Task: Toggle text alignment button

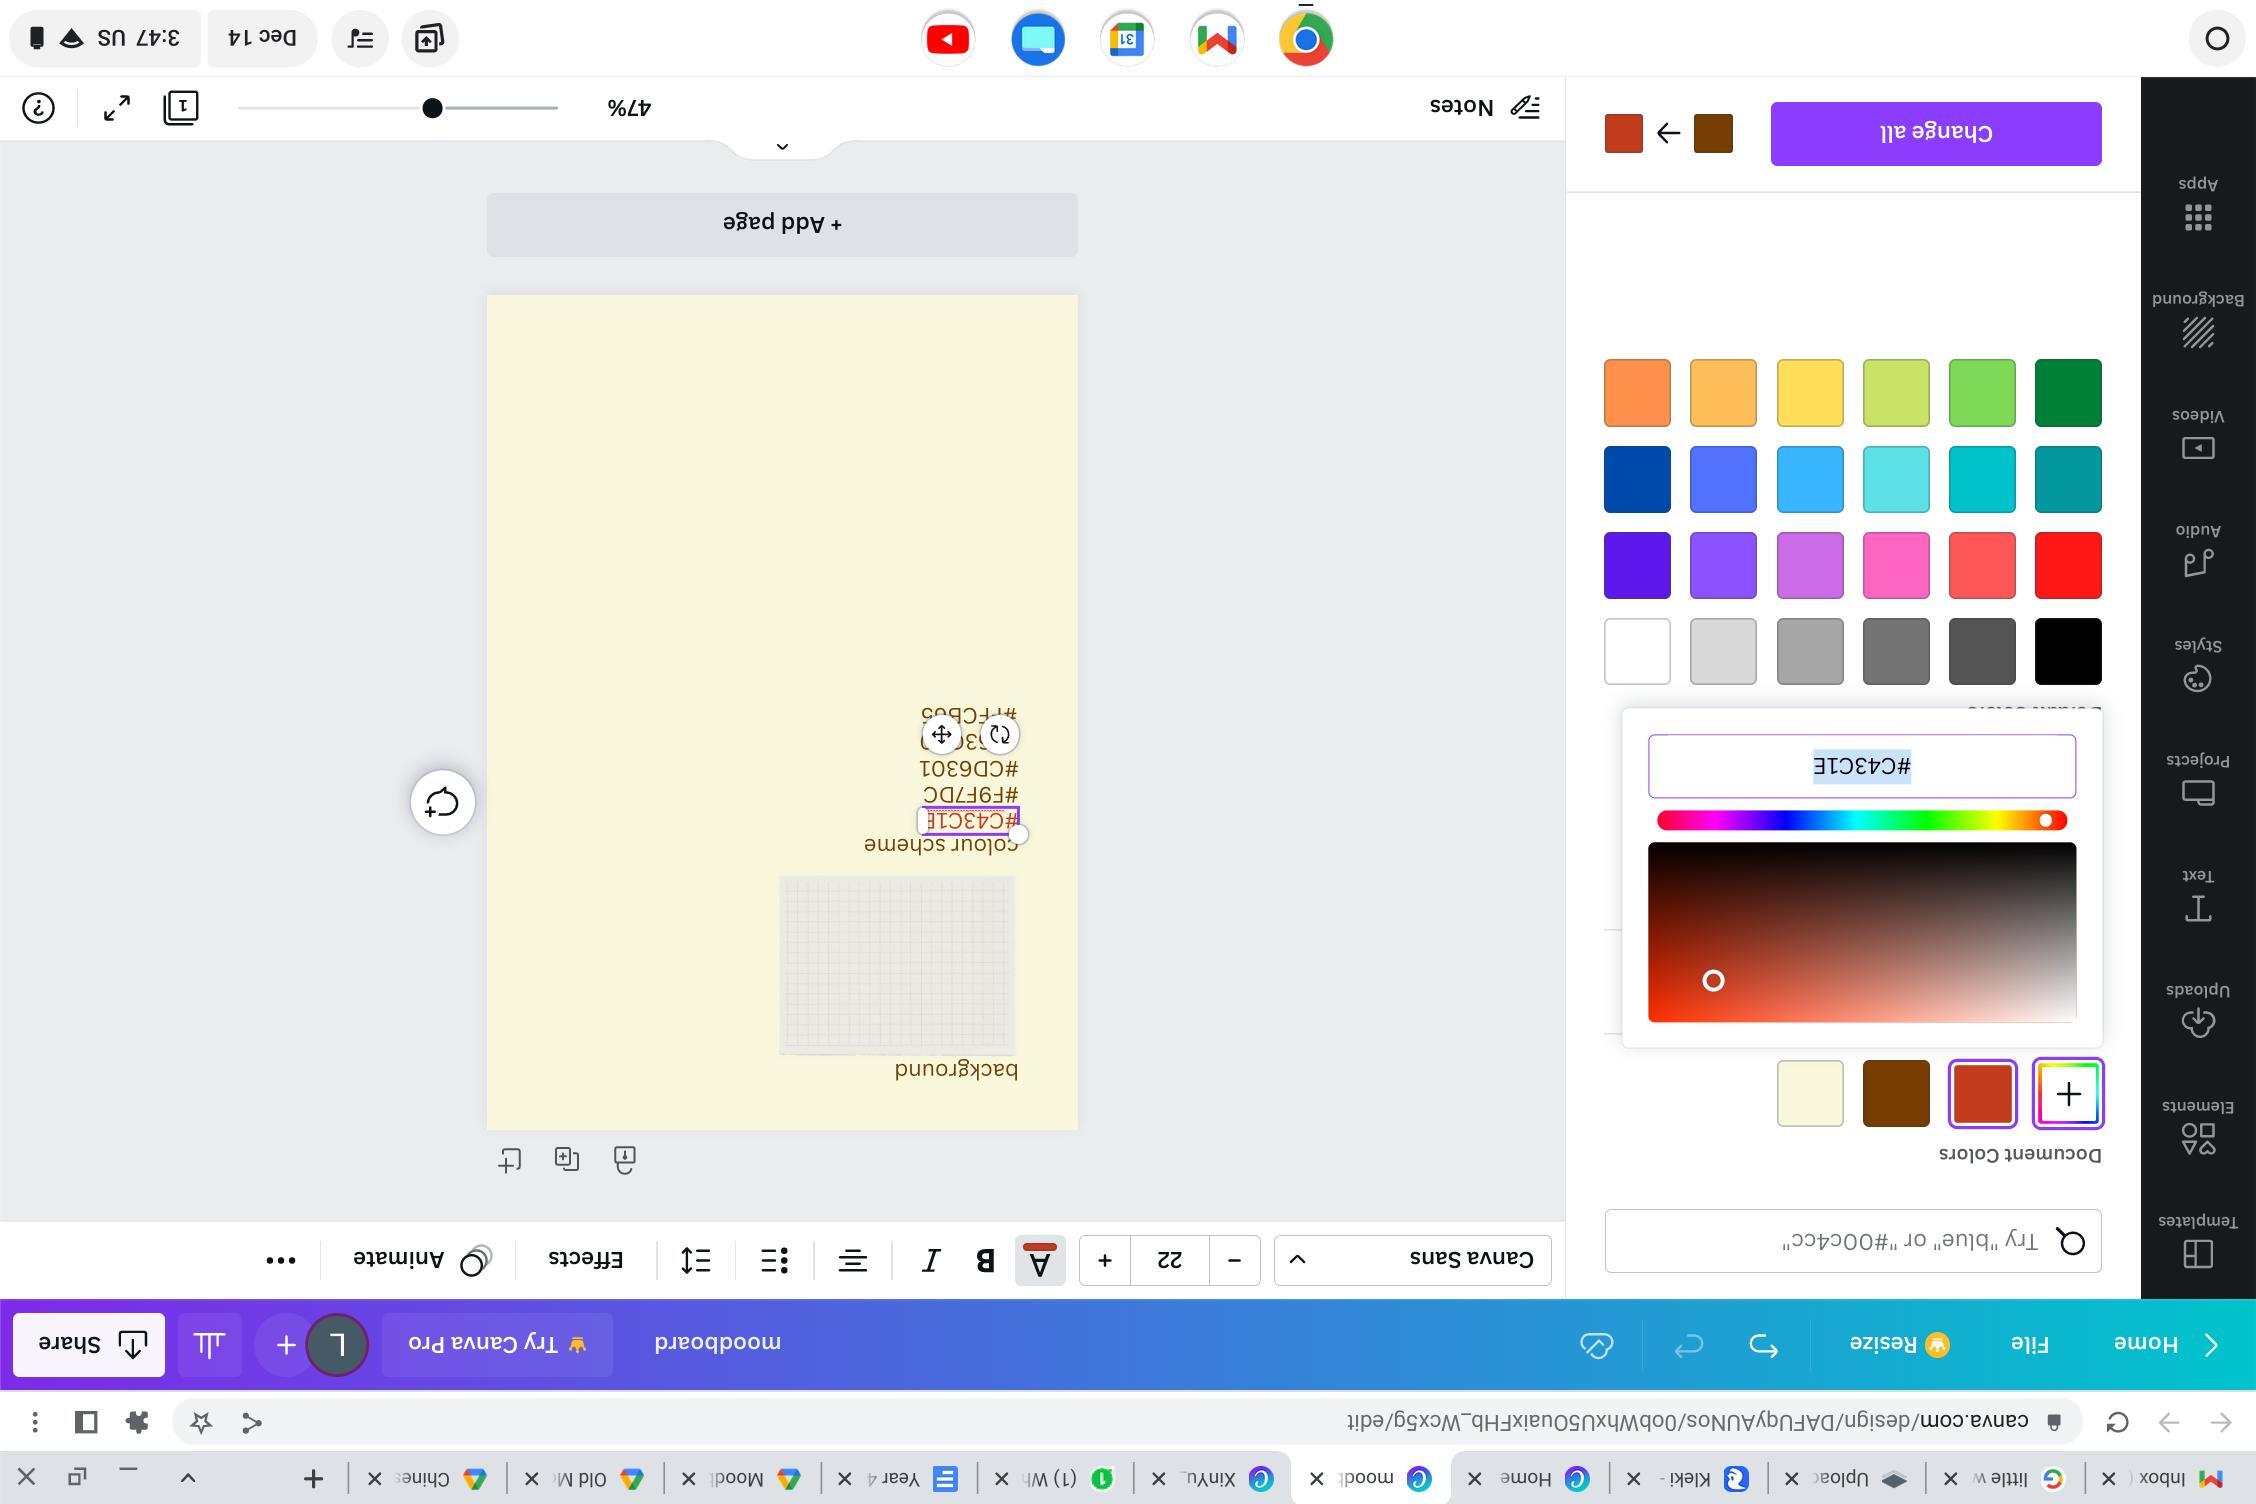Action: (853, 1260)
